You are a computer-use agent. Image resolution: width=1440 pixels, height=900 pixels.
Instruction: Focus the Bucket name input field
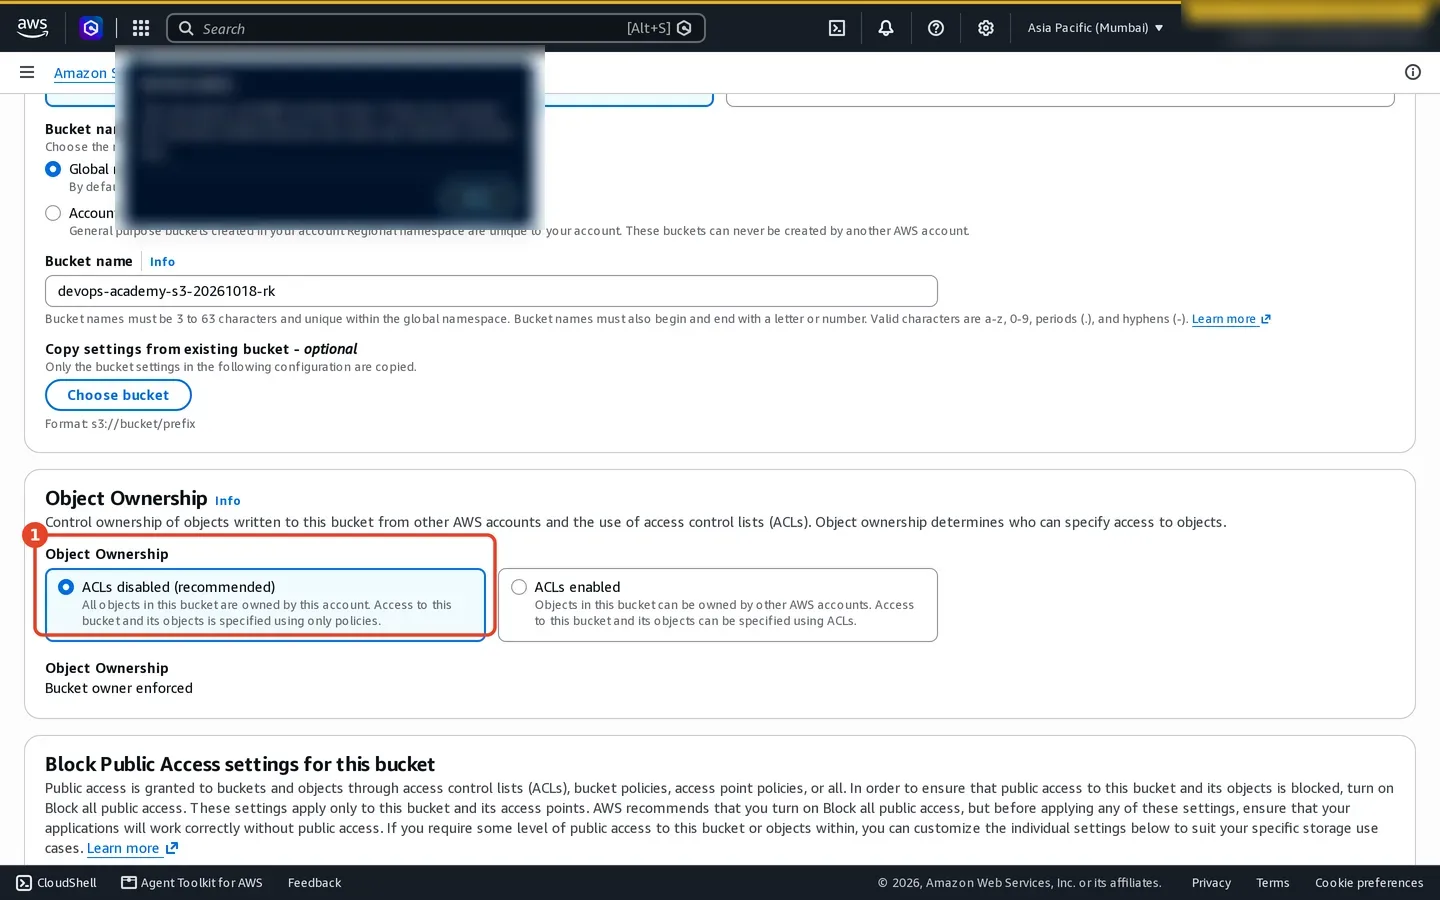click(491, 291)
